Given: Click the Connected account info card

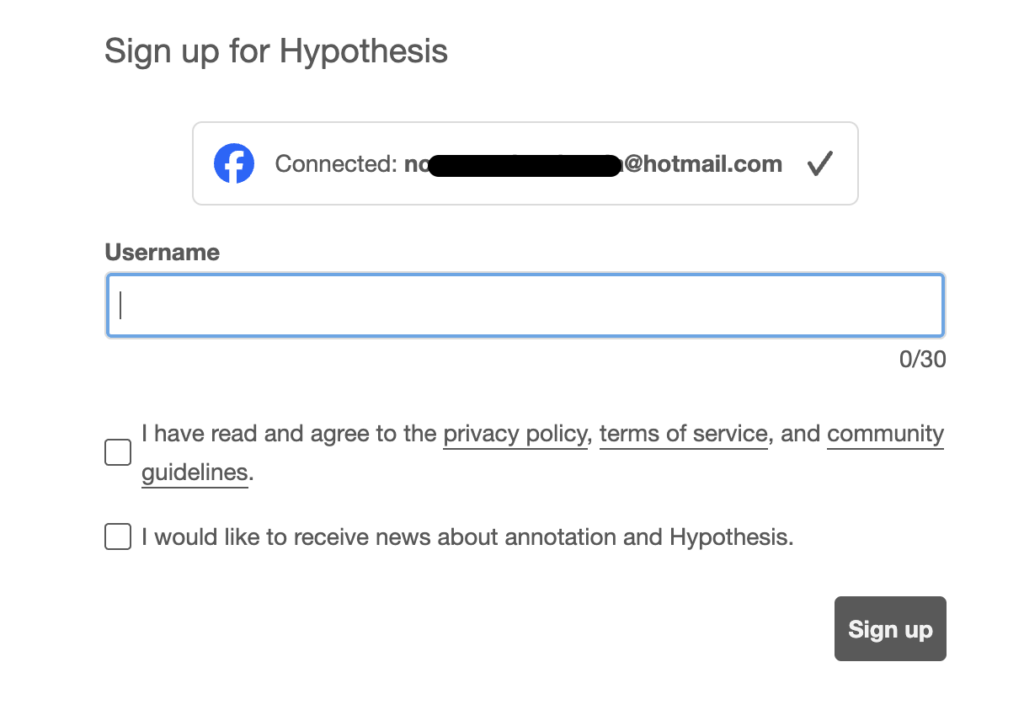Looking at the screenshot, I should tap(525, 163).
